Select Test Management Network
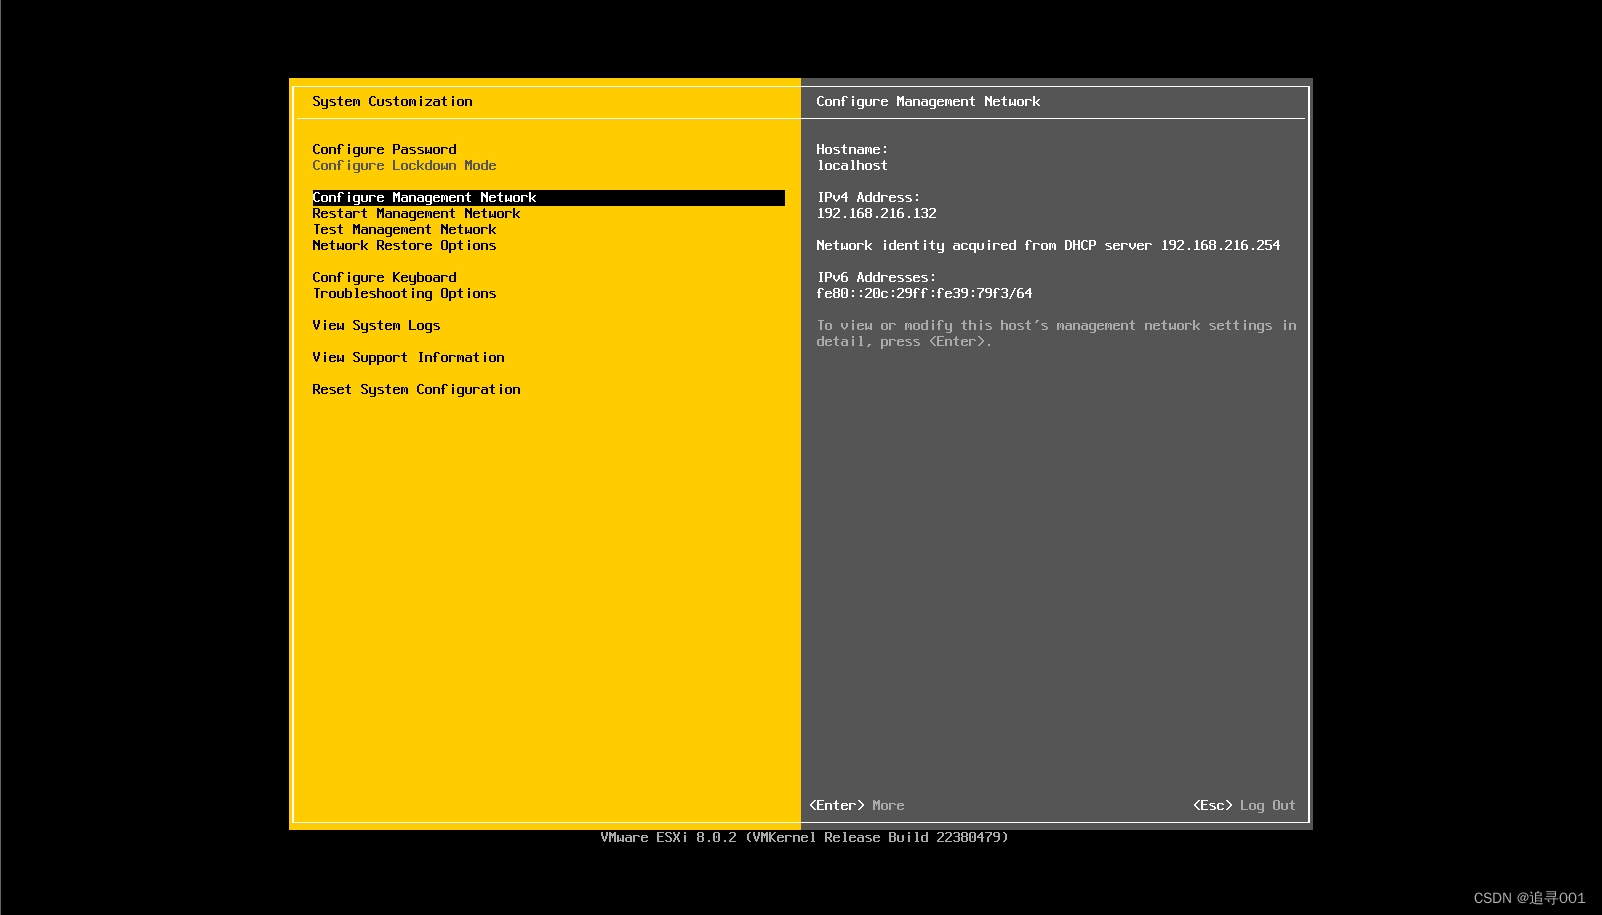1602x915 pixels. click(404, 230)
